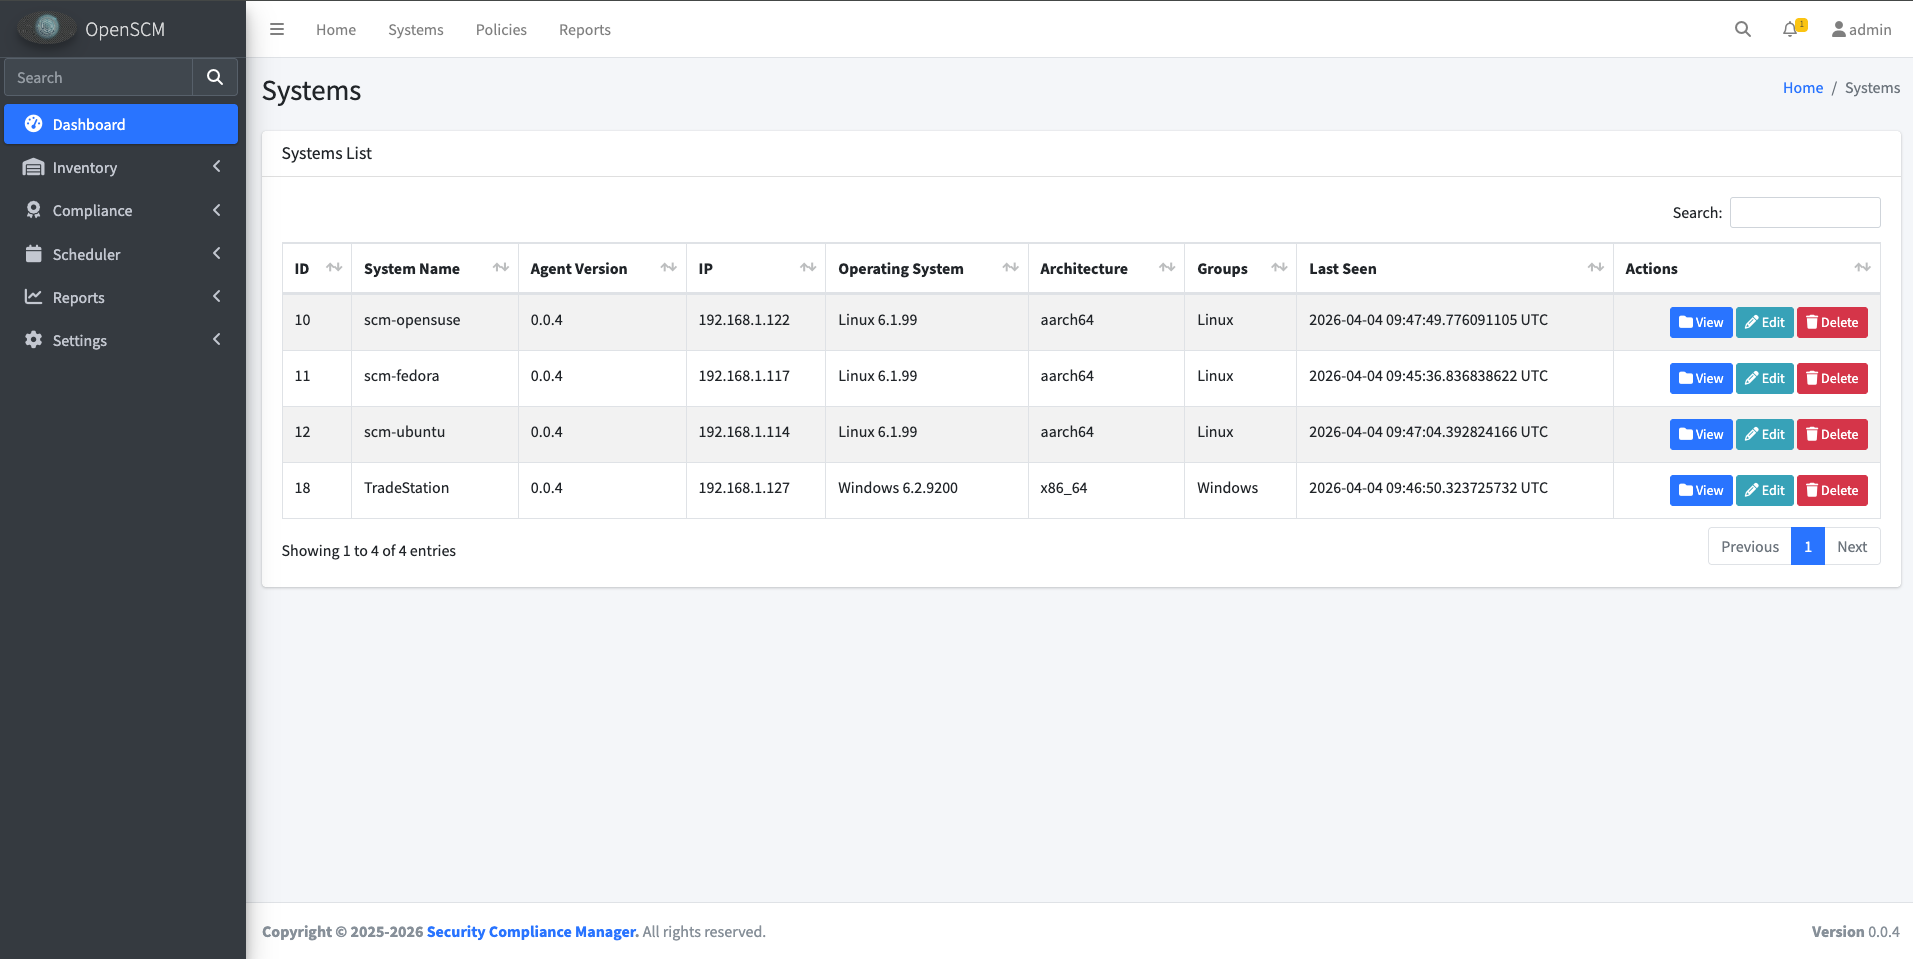Sort by Last Seen column
The height and width of the screenshot is (959, 1913).
point(1595,268)
